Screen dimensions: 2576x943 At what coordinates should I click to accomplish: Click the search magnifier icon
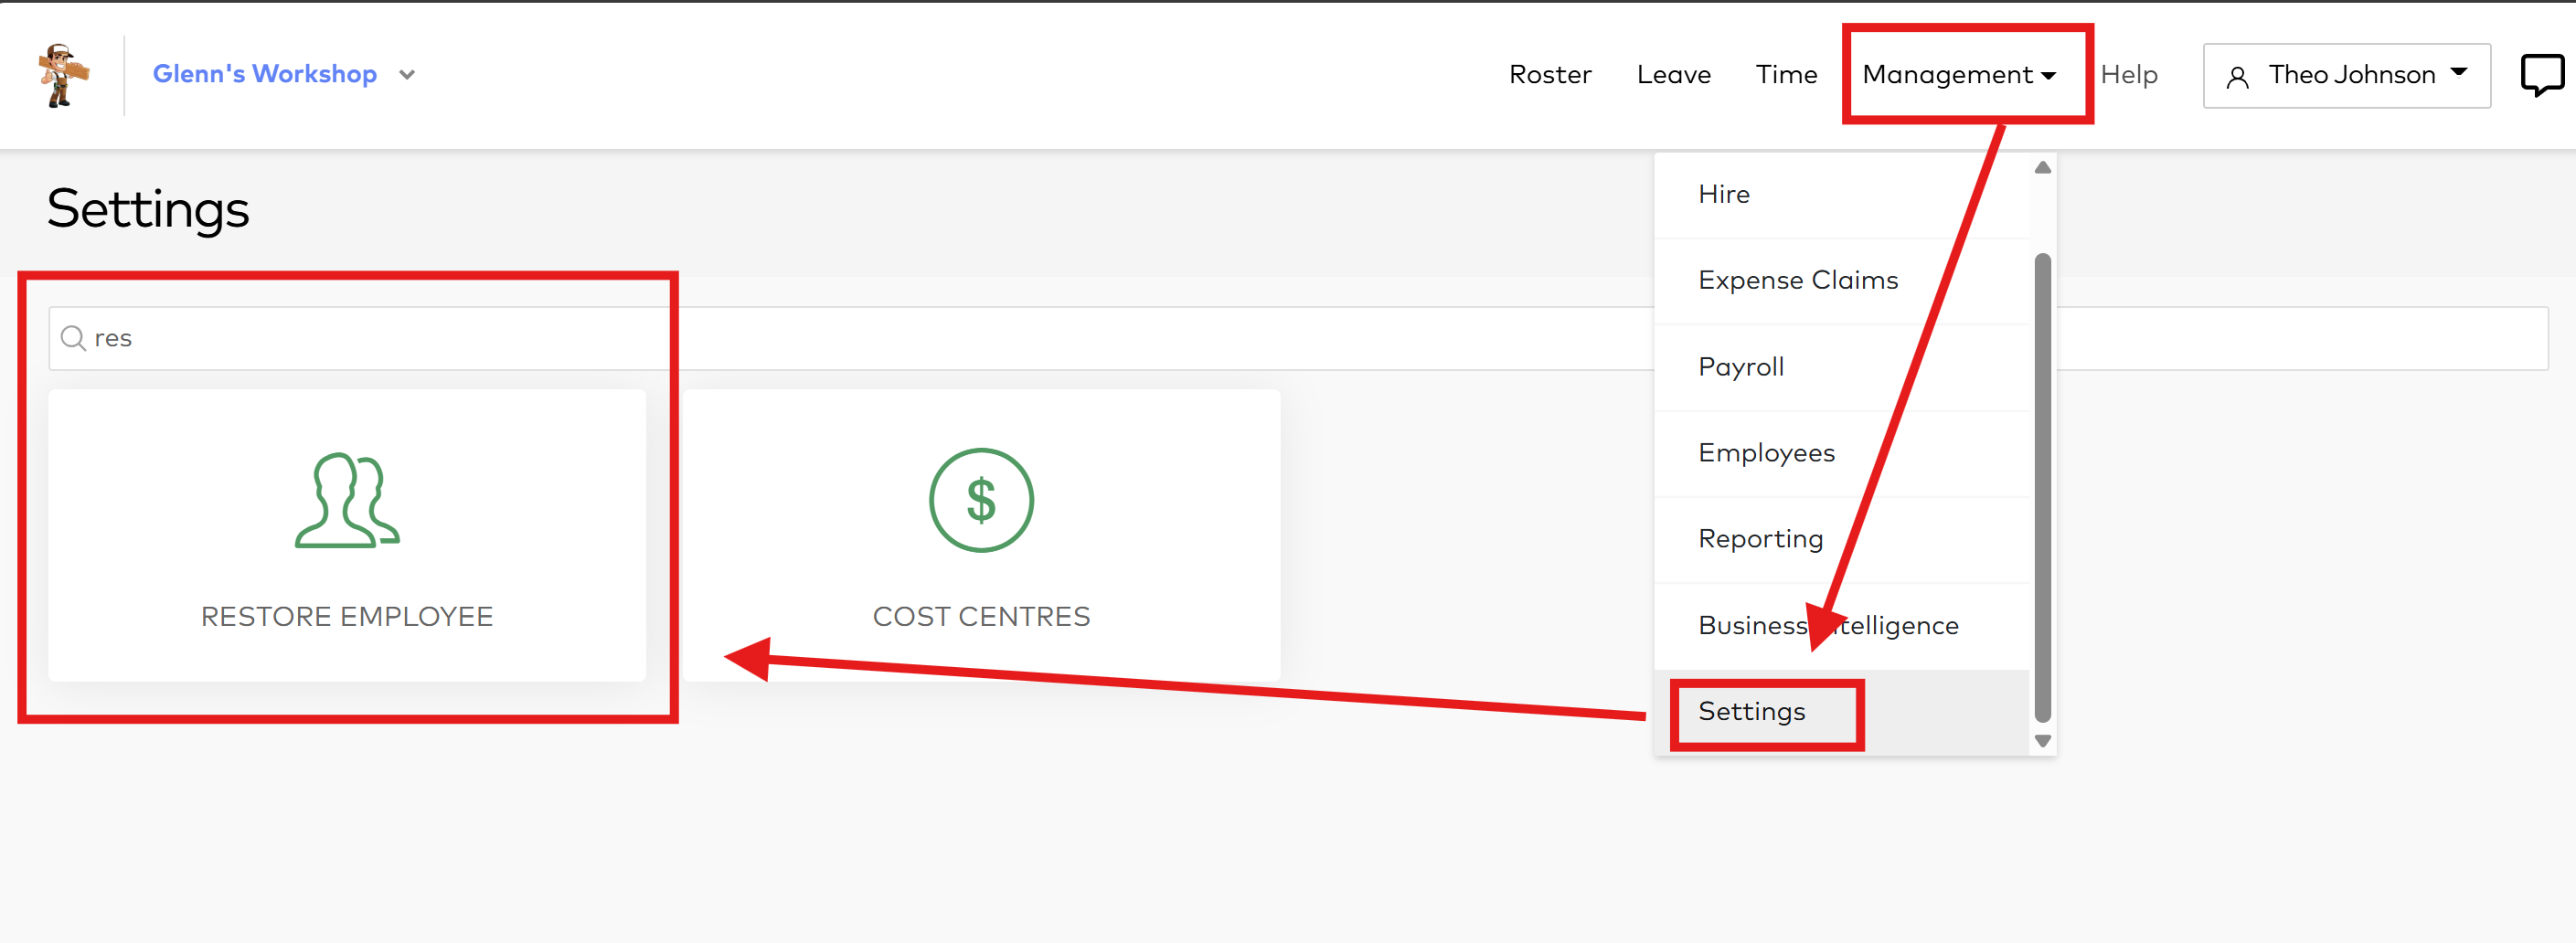pos(73,338)
